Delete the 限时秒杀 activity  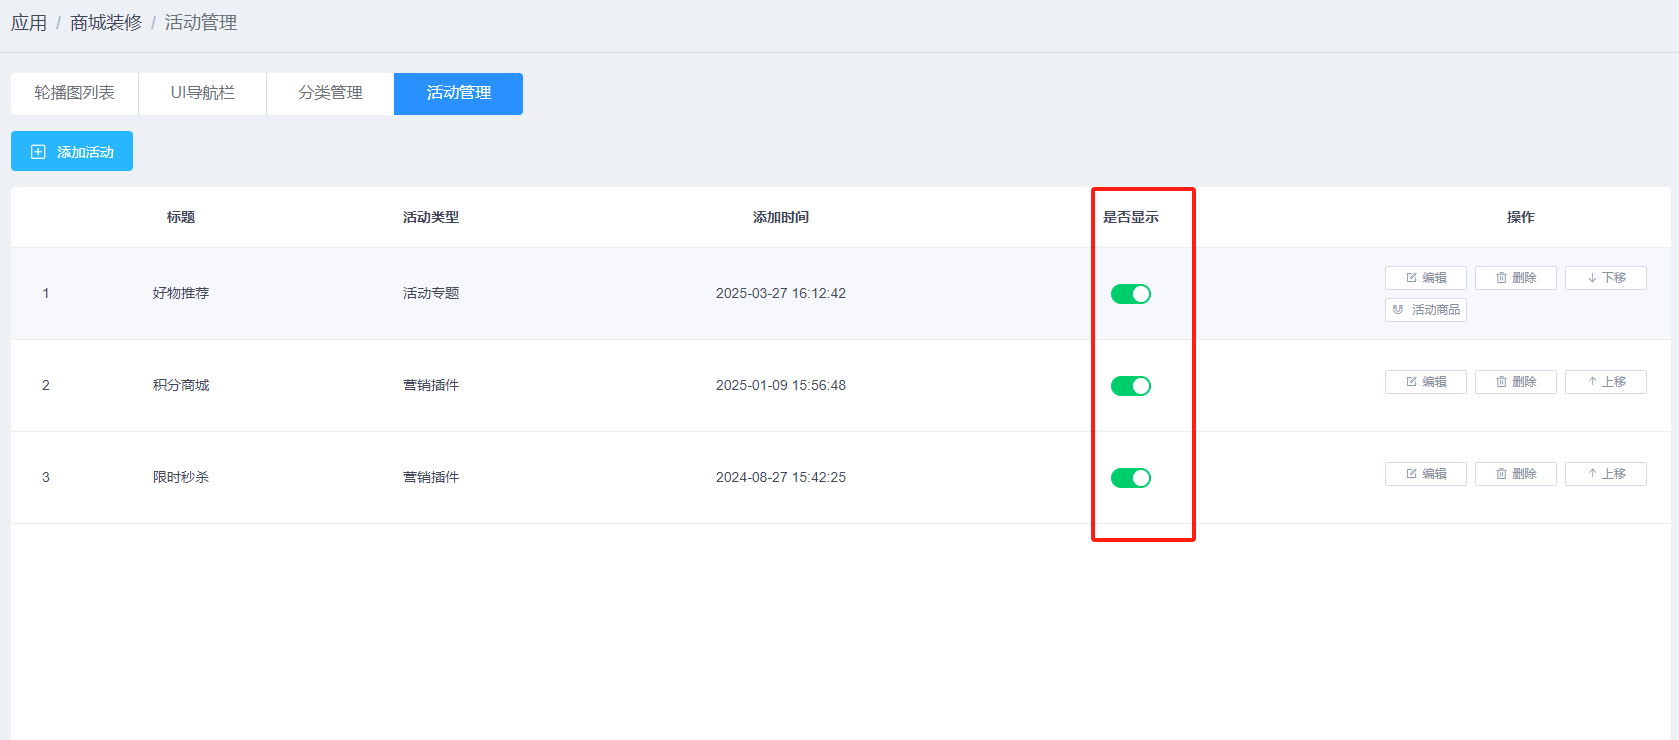(x=1515, y=474)
